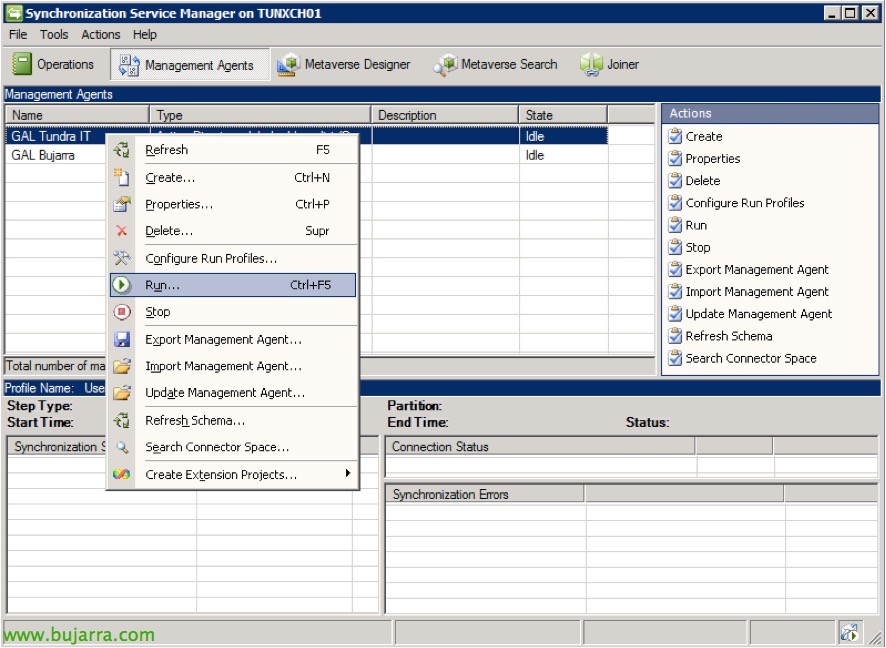Image resolution: width=886 pixels, height=648 pixels.
Task: Select Refresh Schema... in the context menu
Action: (233, 420)
